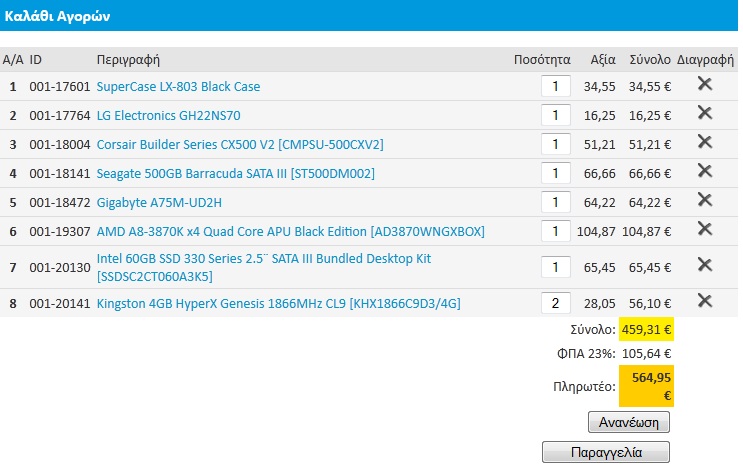Click the highlighted subtotal 459,31 €
Image resolution: width=743 pixels, height=475 pixels.
point(646,329)
